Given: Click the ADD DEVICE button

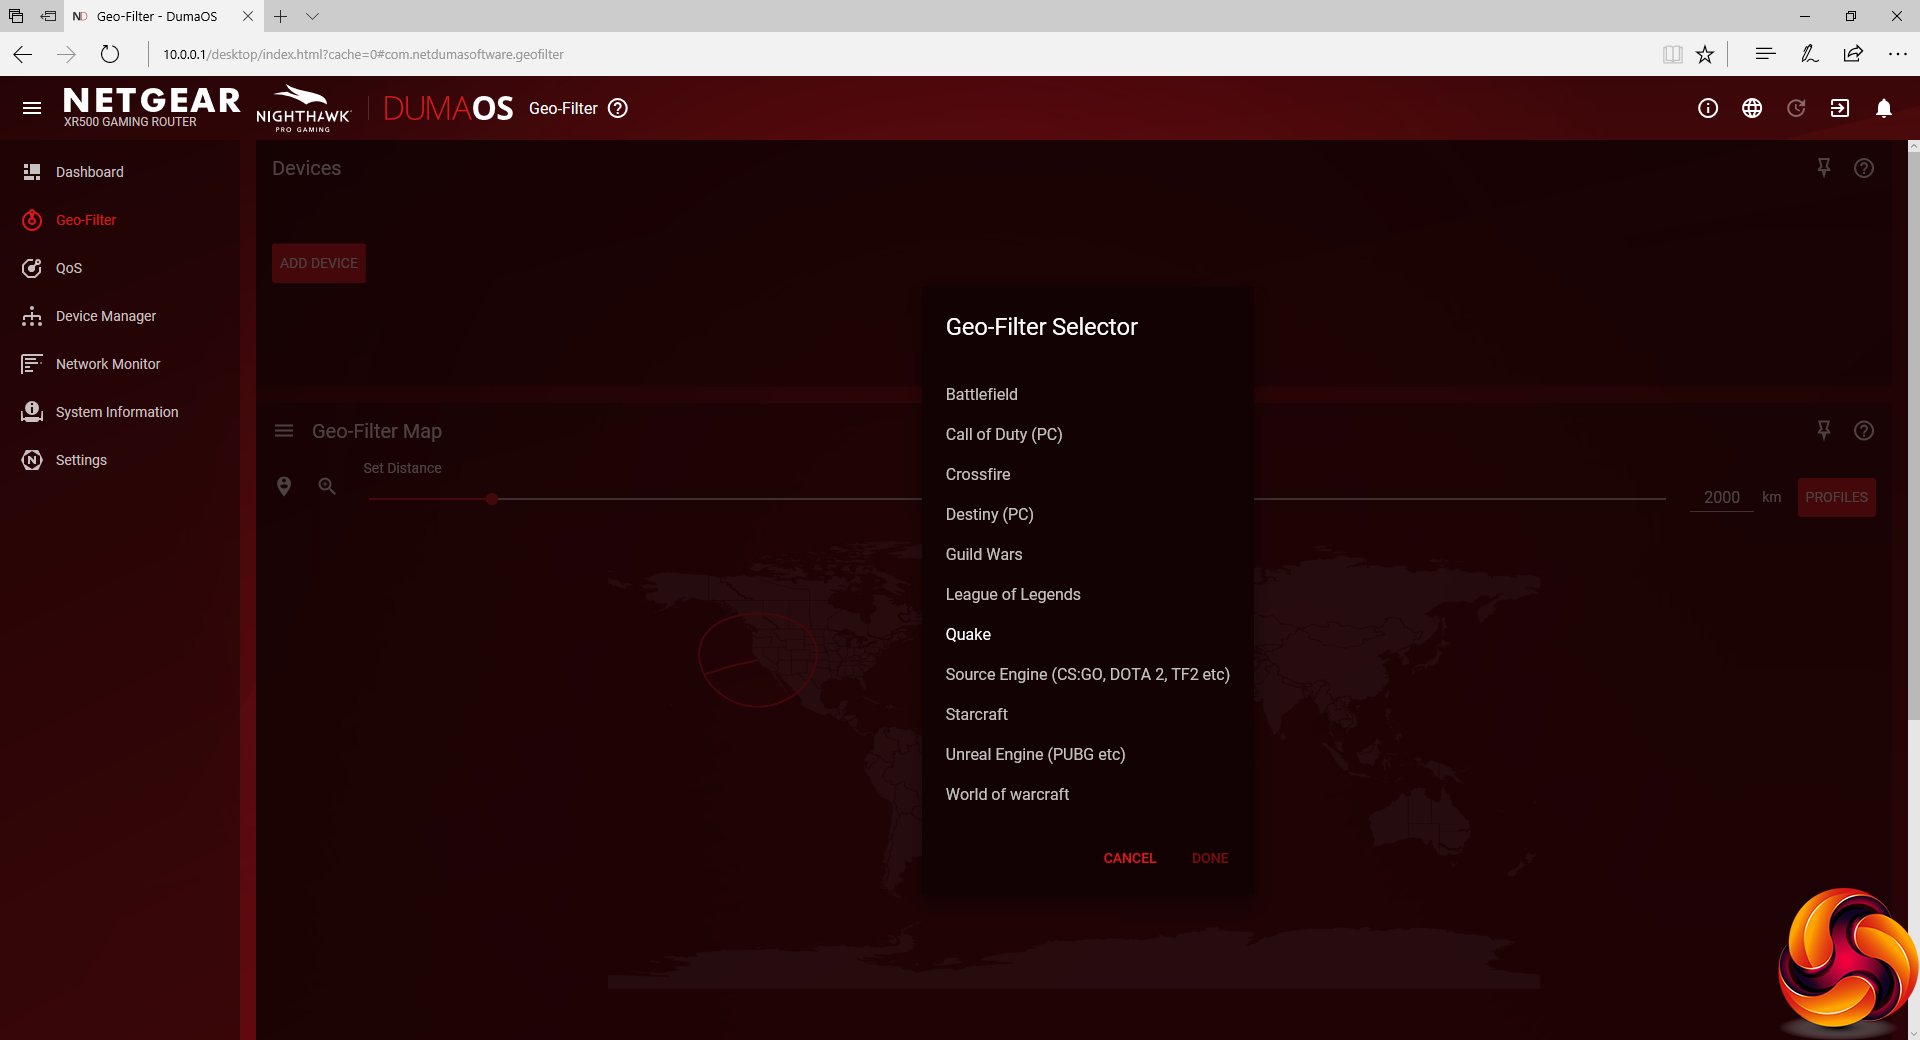Looking at the screenshot, I should coord(319,263).
